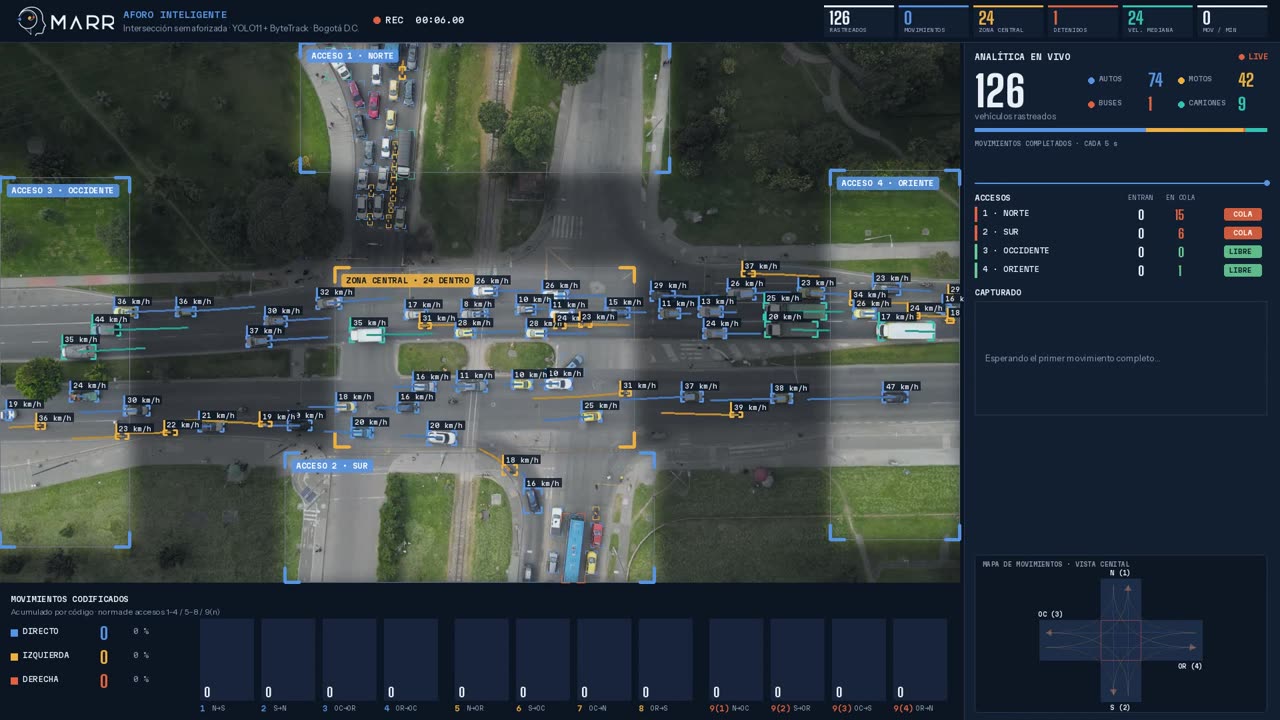Open the 0 MOVIMIENTOS stat card
This screenshot has width=1280, height=720.
tap(934, 21)
